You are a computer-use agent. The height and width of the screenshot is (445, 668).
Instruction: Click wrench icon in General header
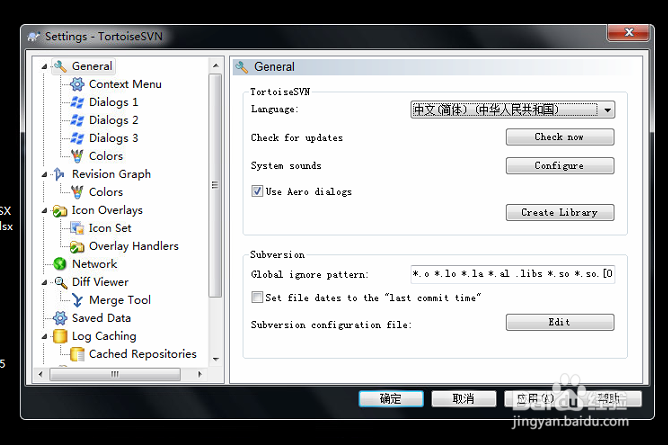(x=242, y=67)
